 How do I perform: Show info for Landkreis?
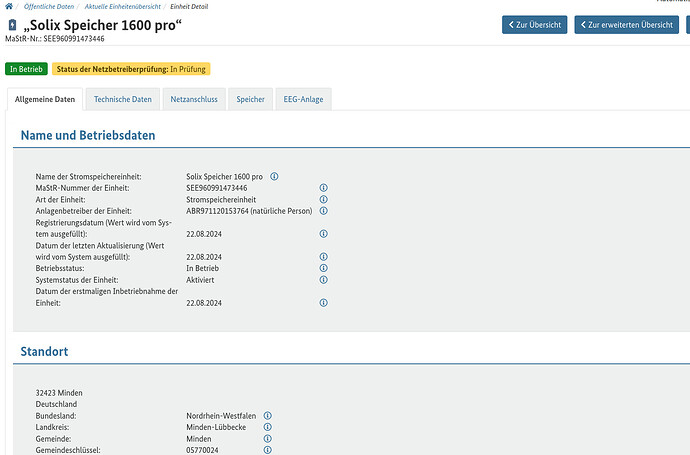[x=268, y=427]
